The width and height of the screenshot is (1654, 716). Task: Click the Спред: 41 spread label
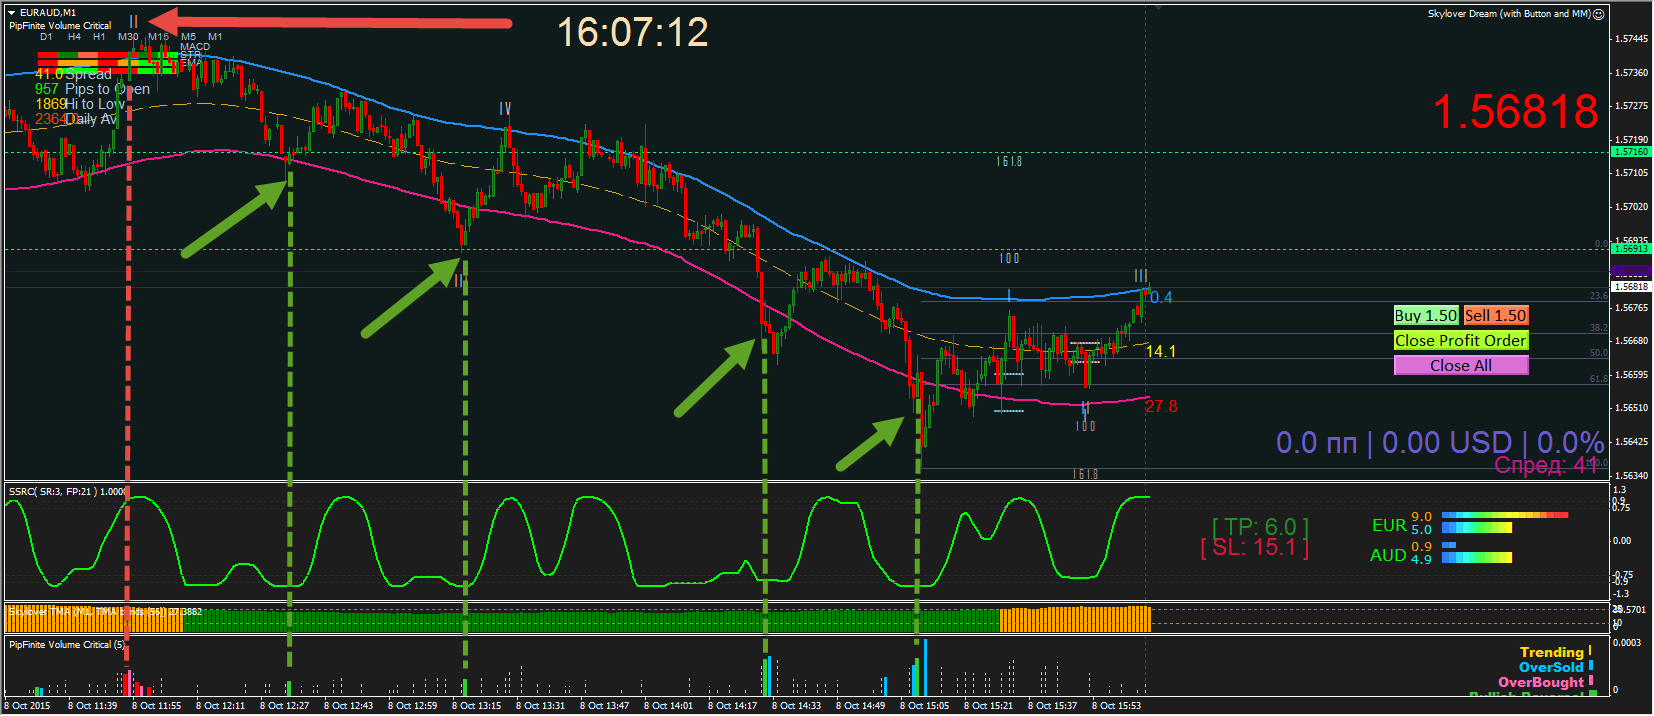pyautogui.click(x=1546, y=465)
